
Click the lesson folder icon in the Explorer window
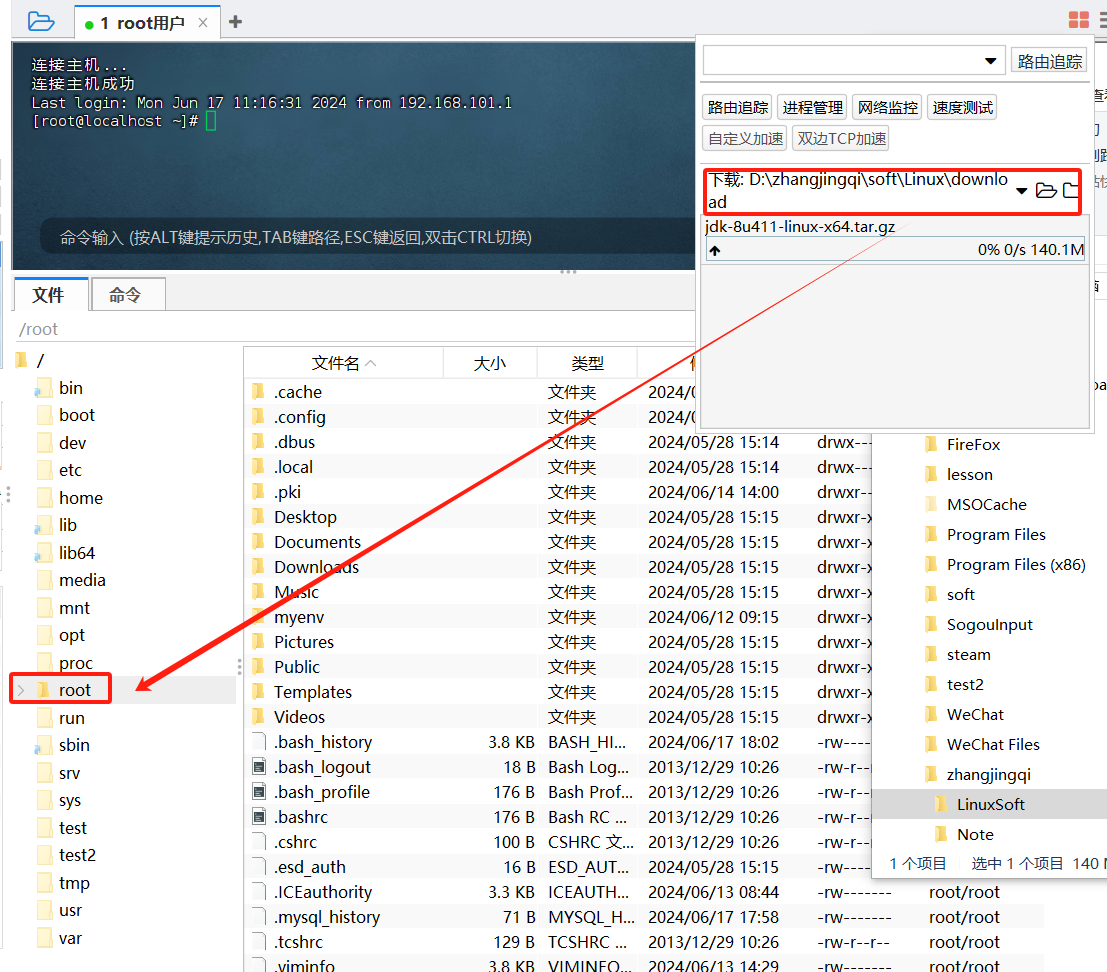[931, 474]
